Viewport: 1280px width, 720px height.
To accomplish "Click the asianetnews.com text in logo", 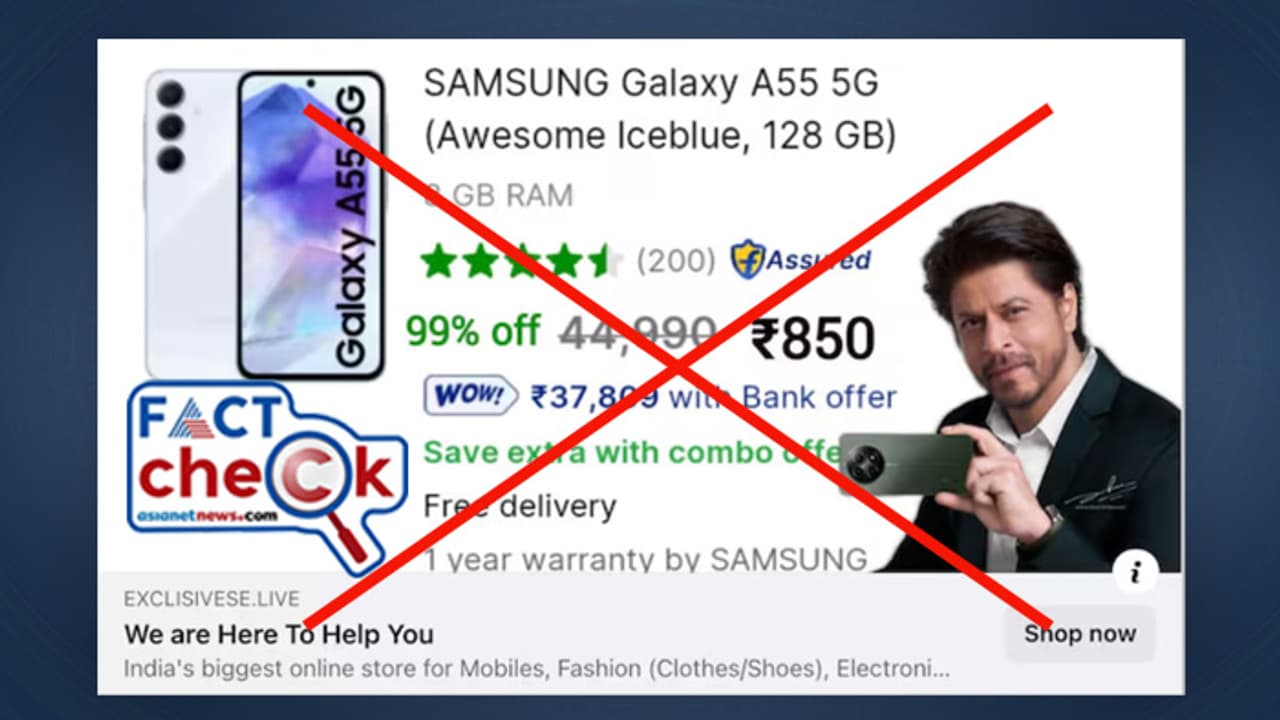I will coord(202,516).
